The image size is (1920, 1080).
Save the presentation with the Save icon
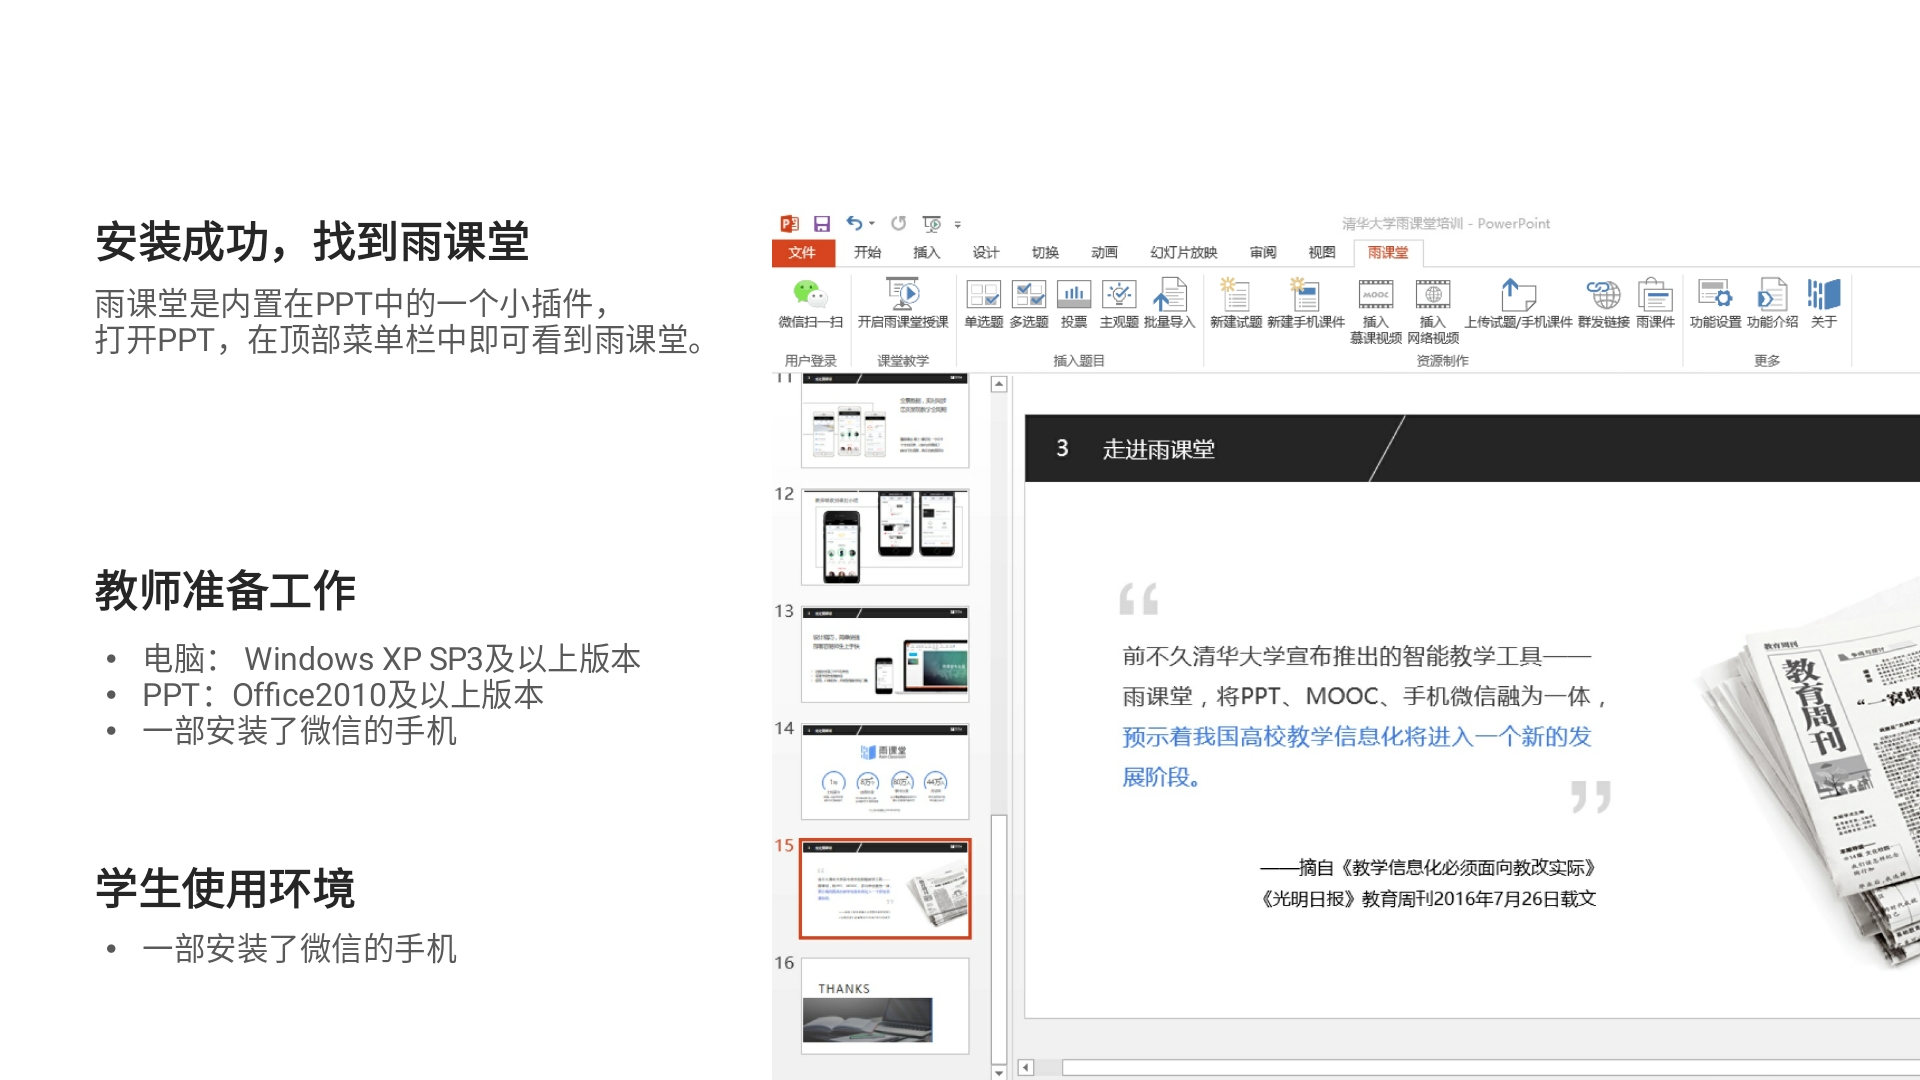[x=822, y=223]
